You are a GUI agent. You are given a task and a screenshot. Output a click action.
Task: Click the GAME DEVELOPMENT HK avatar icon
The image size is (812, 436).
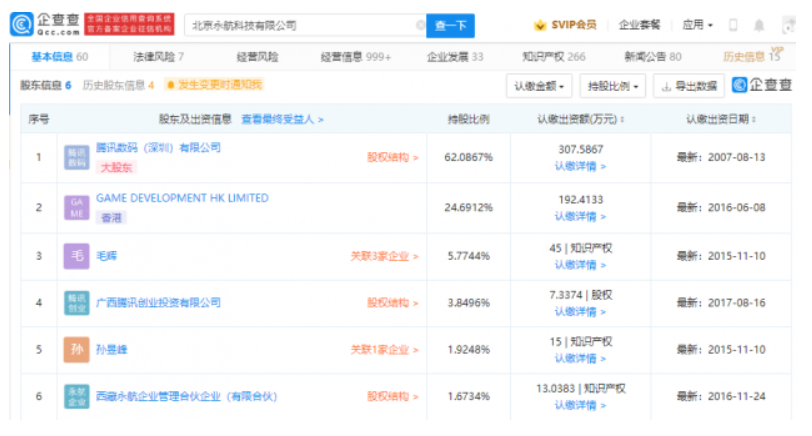pyautogui.click(x=77, y=208)
